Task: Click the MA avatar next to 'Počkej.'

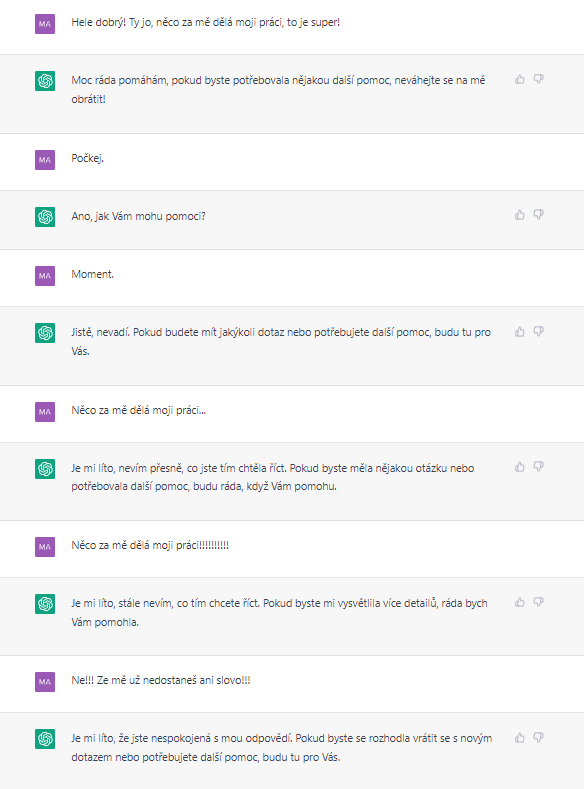Action: coord(45,160)
